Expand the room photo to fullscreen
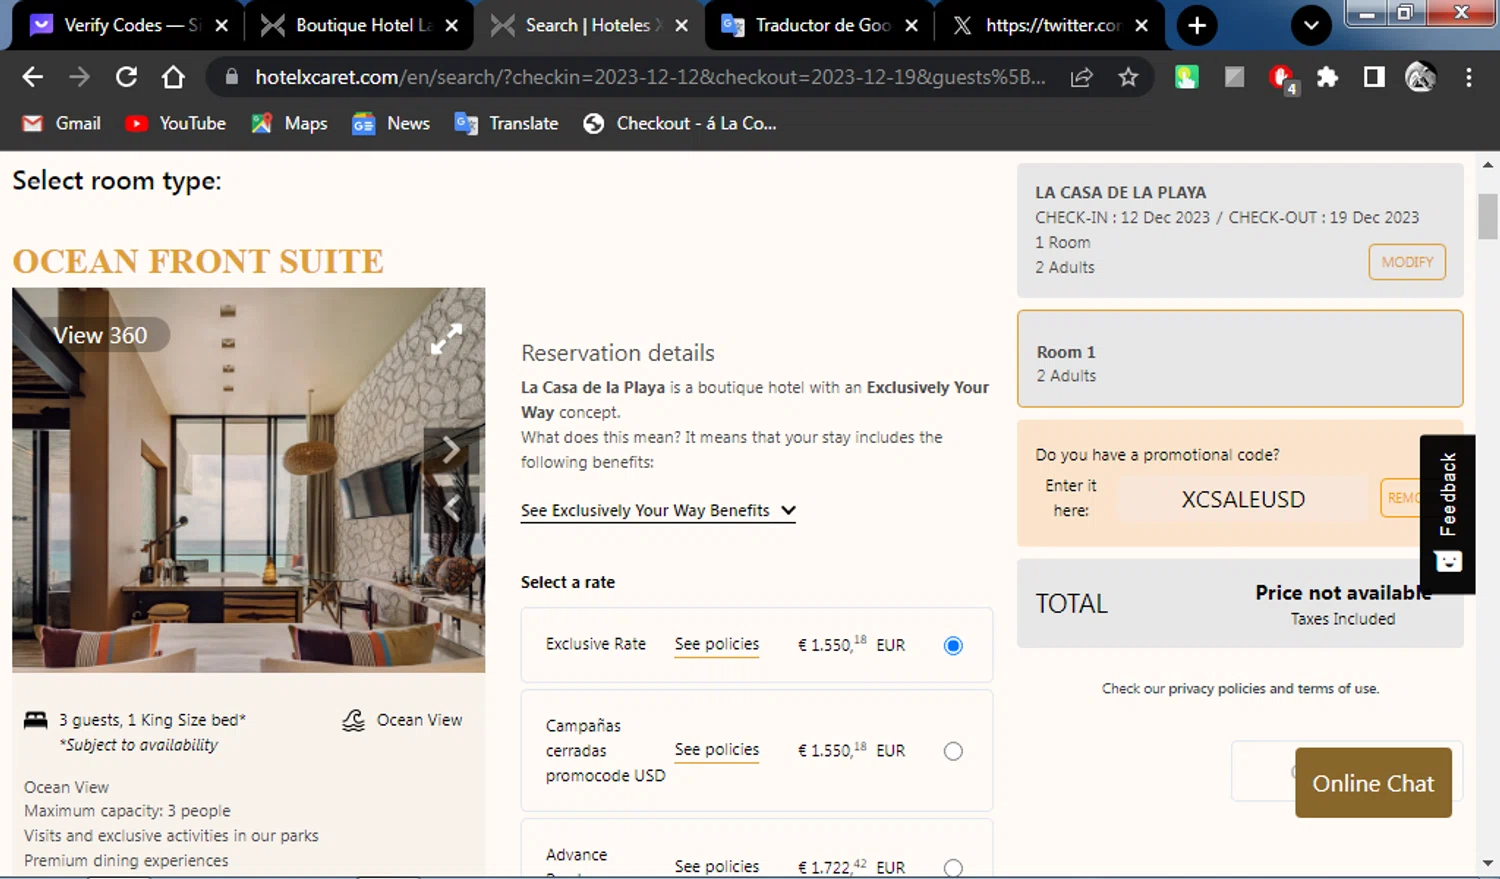 (x=446, y=338)
